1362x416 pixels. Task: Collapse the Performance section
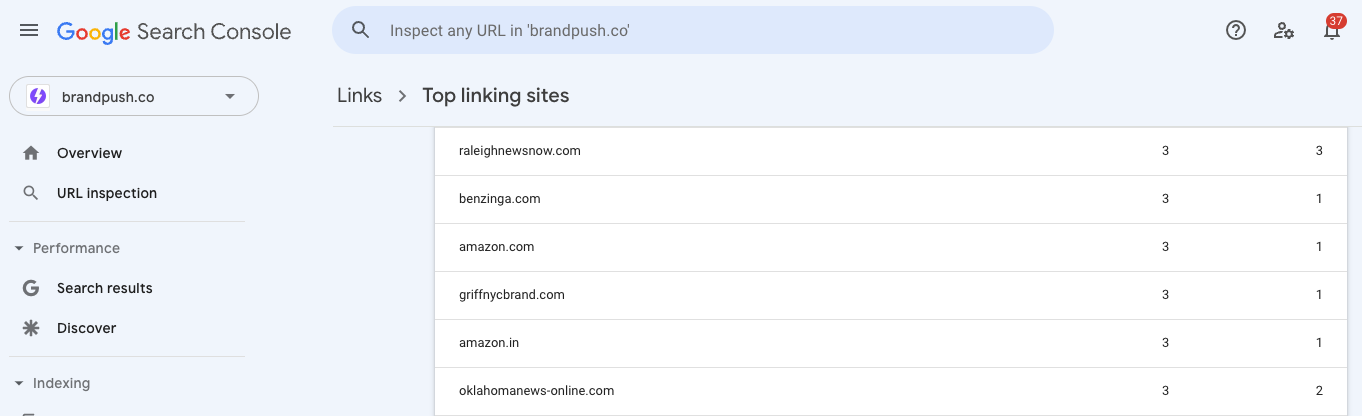click(x=19, y=248)
